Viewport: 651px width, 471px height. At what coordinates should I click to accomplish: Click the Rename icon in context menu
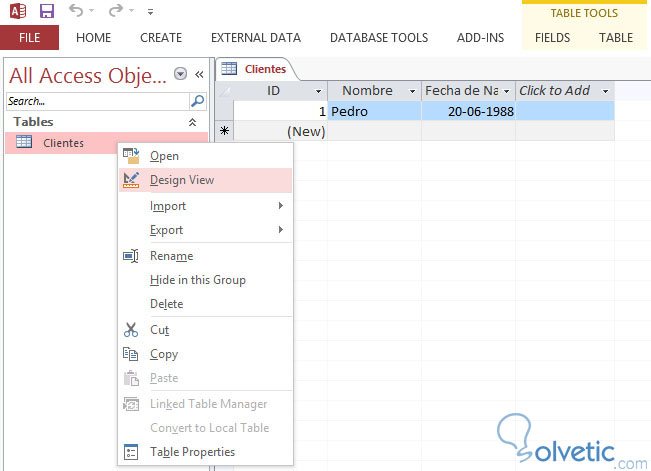(131, 256)
